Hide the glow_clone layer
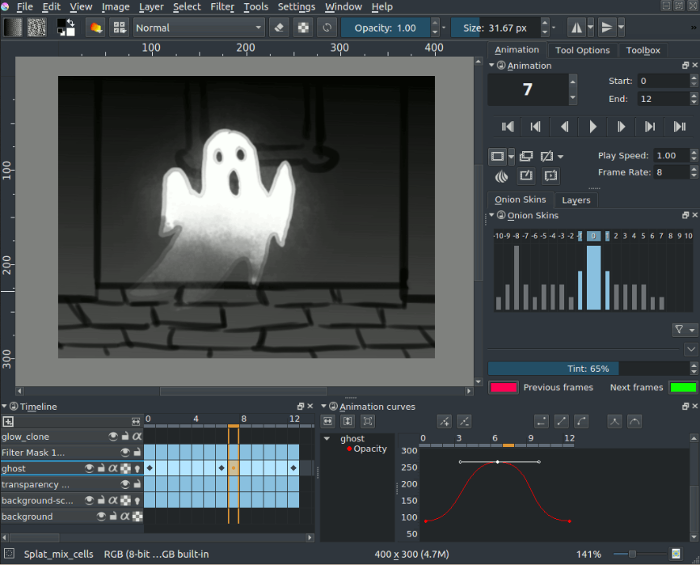The height and width of the screenshot is (565, 700). (113, 437)
